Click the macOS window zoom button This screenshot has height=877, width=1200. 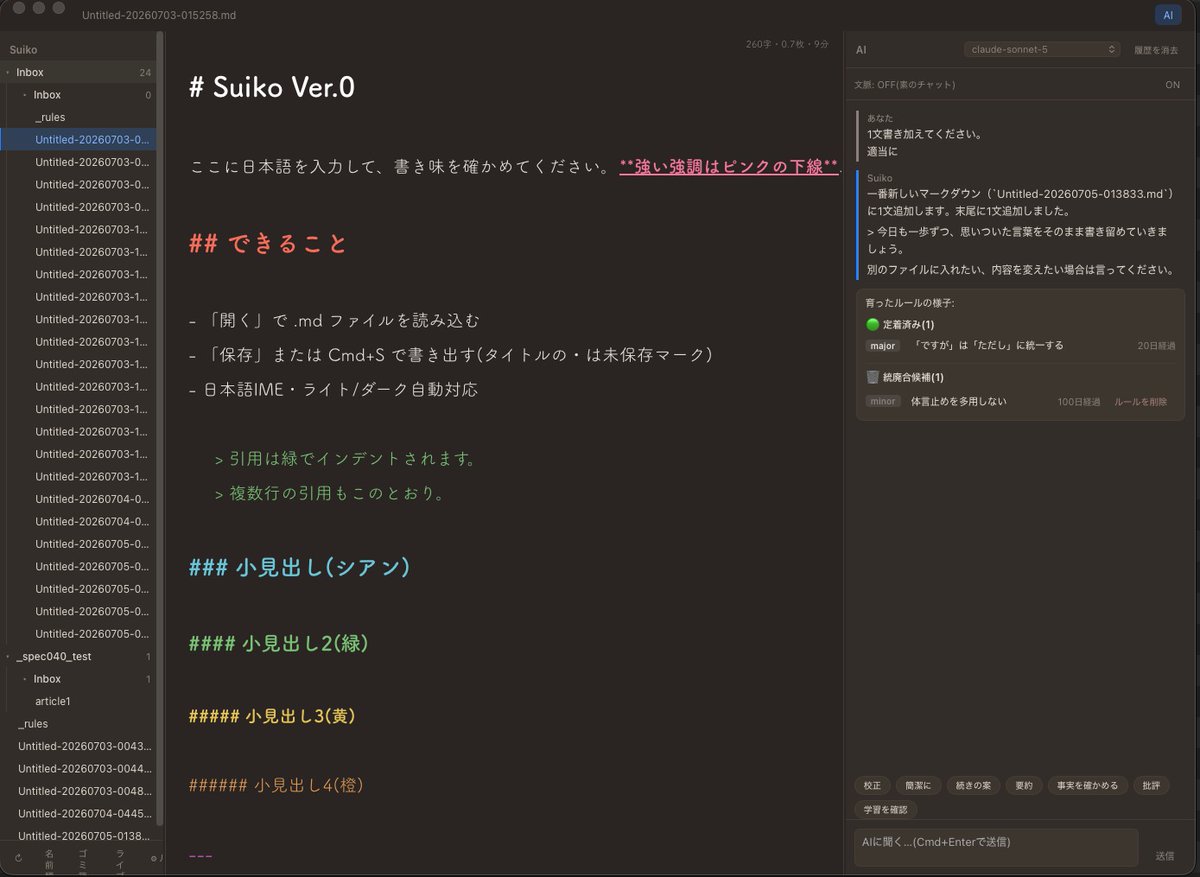coord(59,8)
